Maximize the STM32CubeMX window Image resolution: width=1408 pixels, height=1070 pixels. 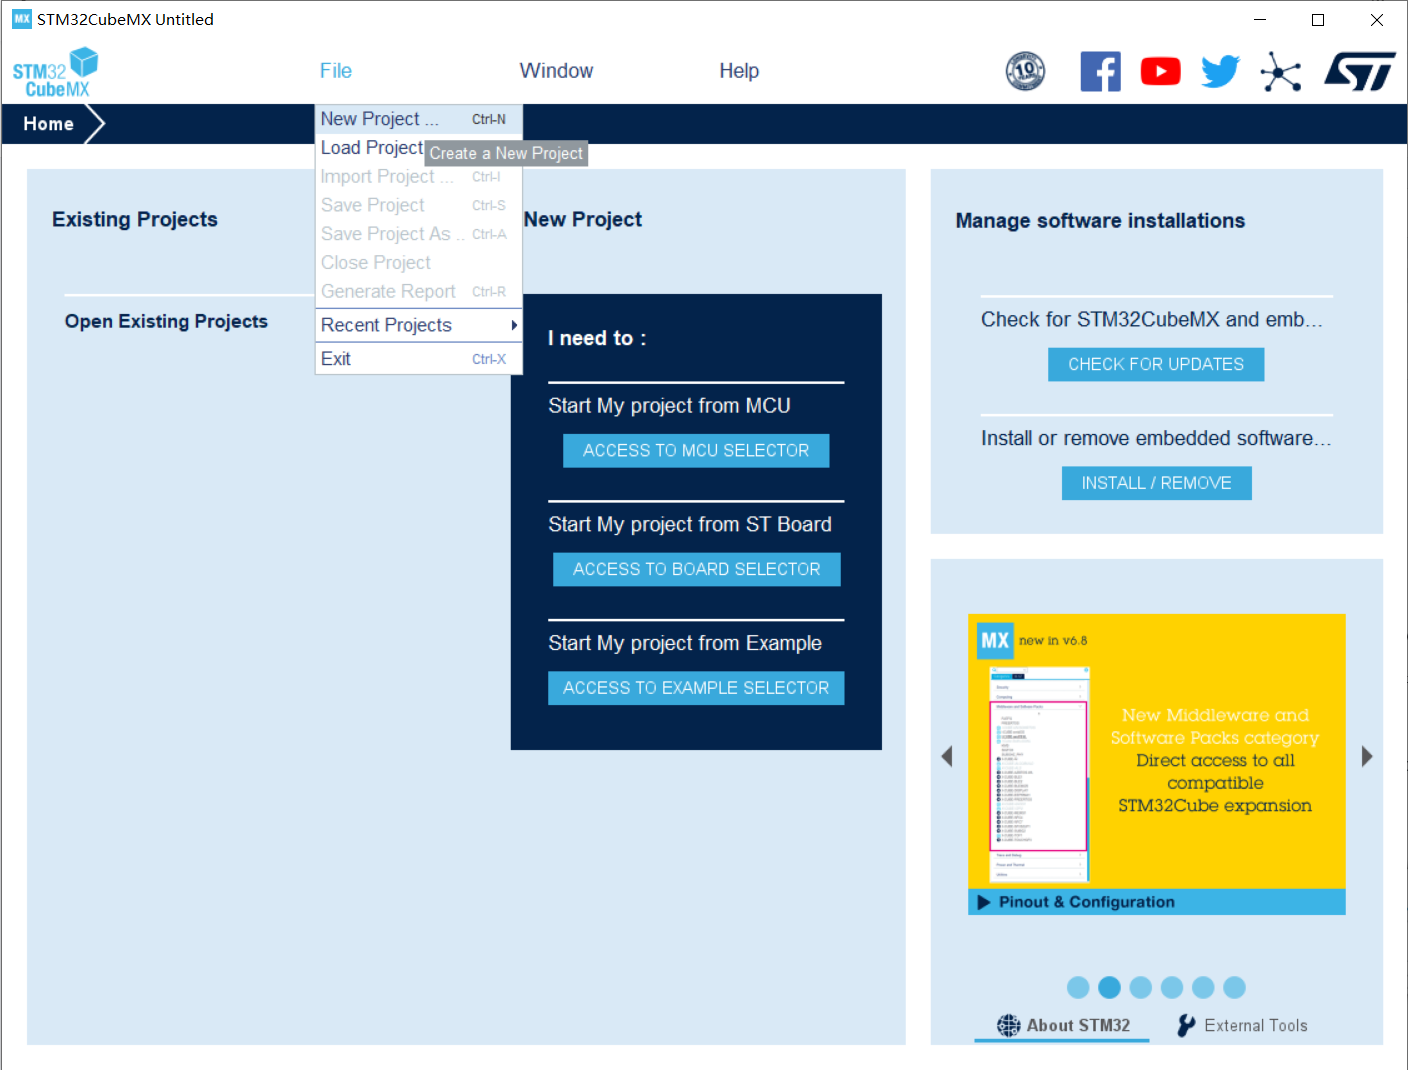click(1318, 20)
